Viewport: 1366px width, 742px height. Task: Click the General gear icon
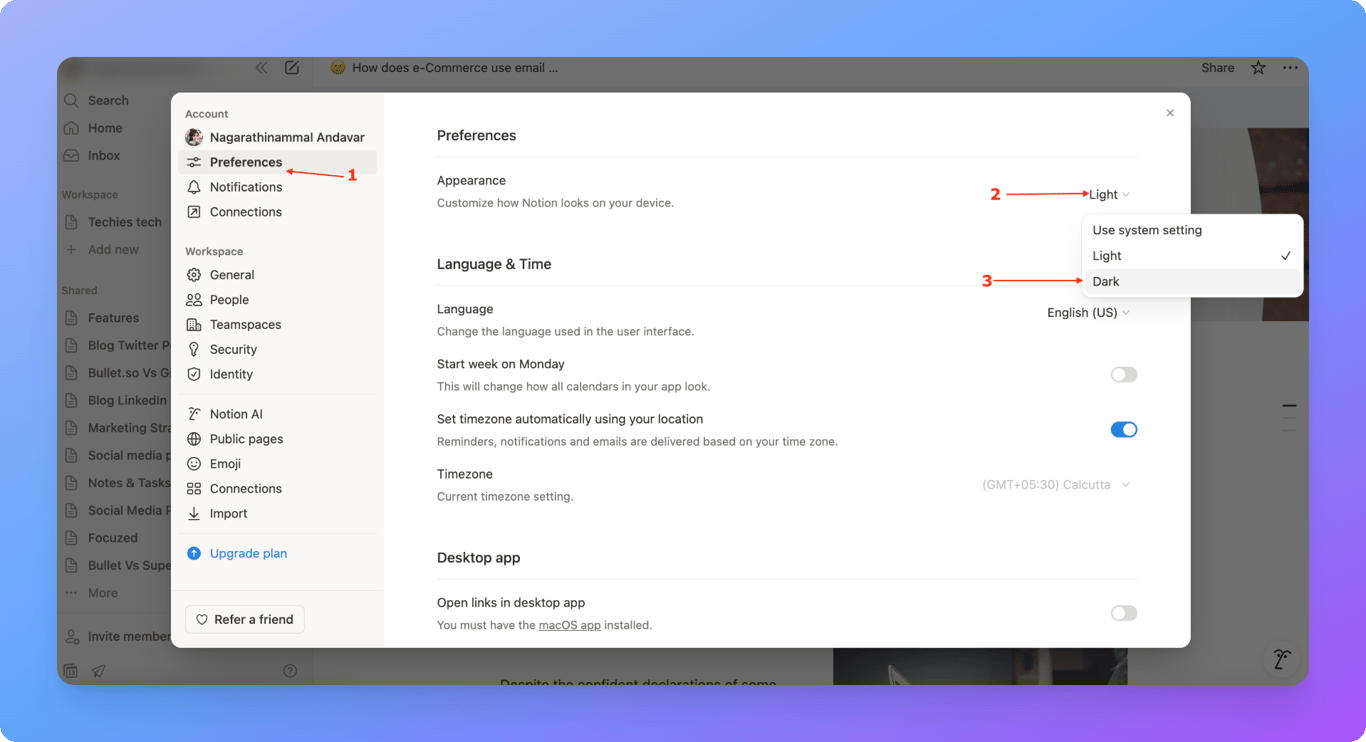point(194,275)
